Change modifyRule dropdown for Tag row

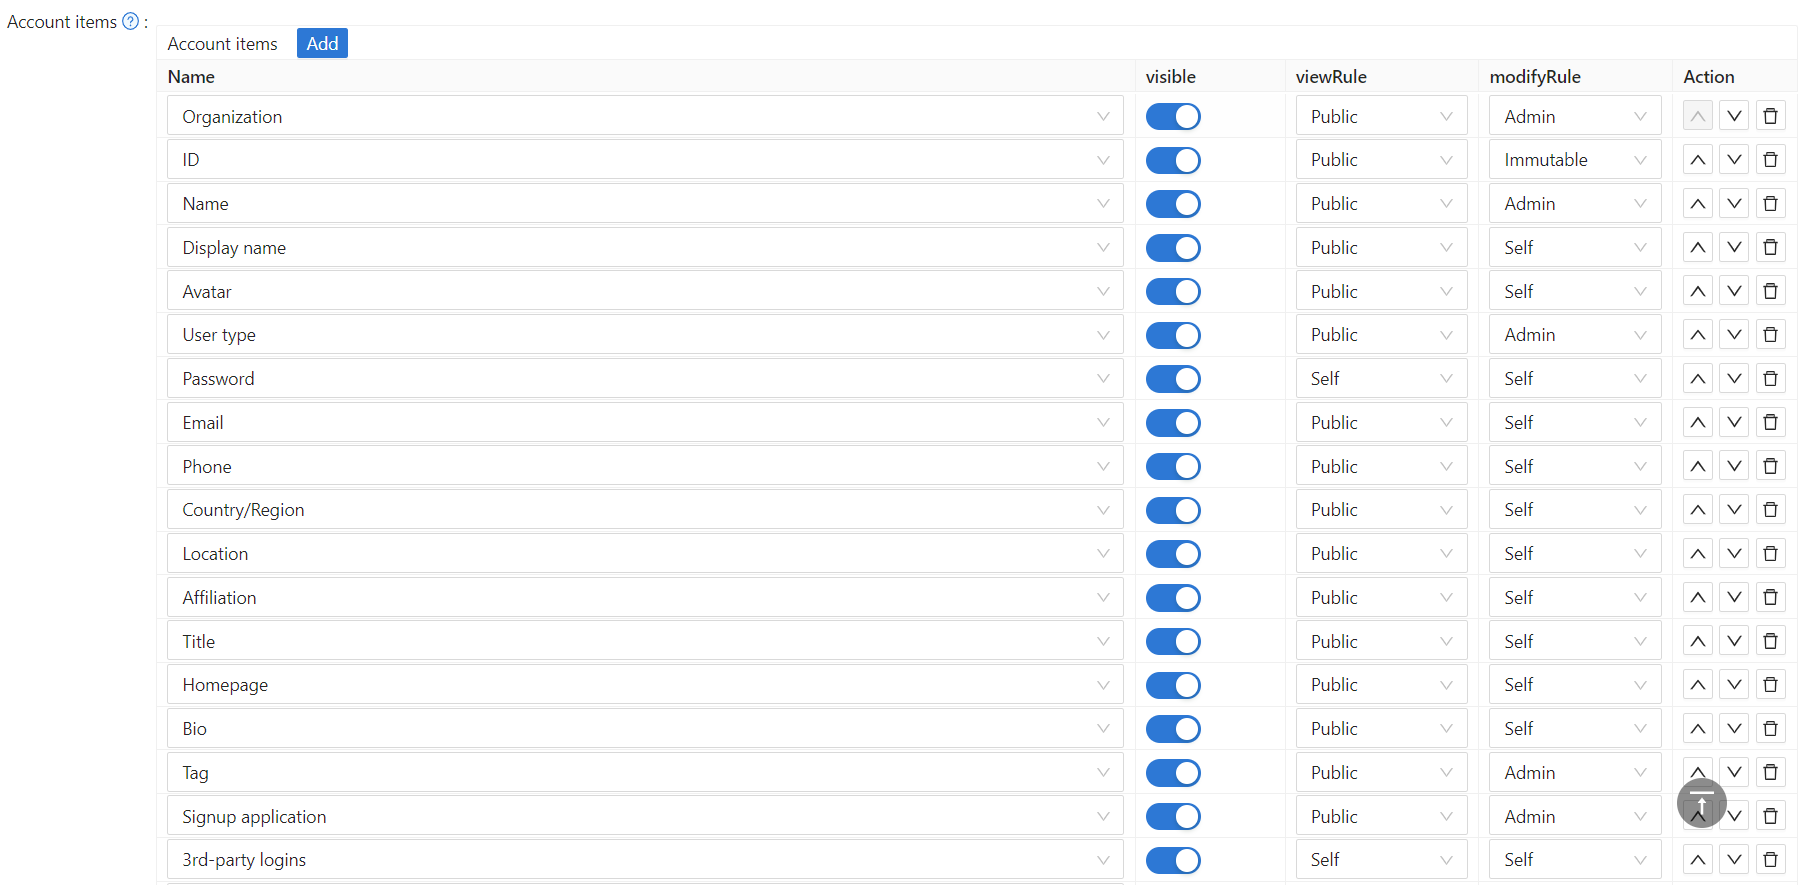1574,773
